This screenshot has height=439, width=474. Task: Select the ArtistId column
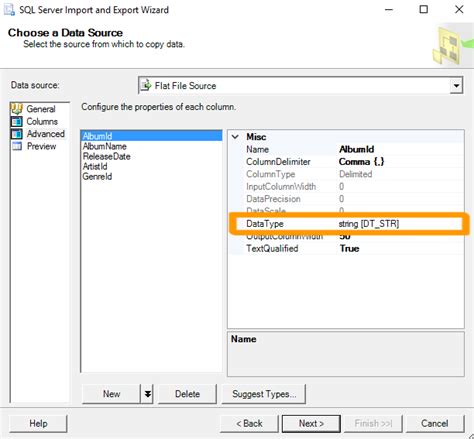pos(95,166)
